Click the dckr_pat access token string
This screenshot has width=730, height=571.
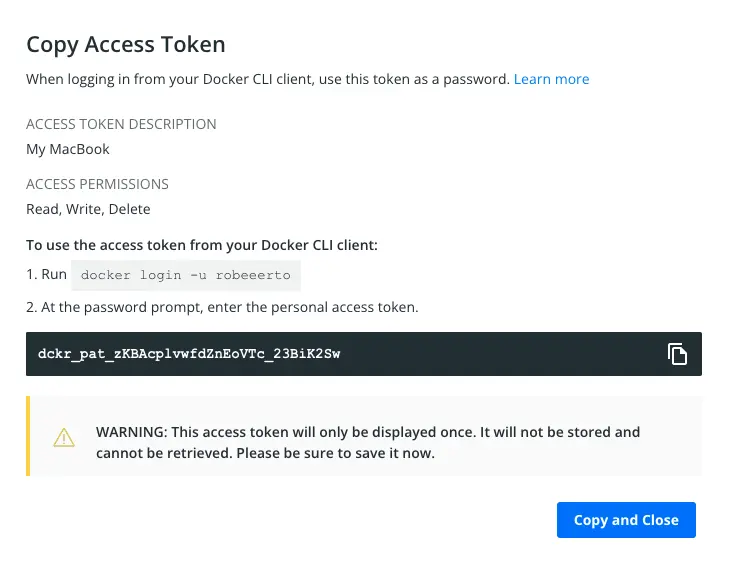coord(189,354)
